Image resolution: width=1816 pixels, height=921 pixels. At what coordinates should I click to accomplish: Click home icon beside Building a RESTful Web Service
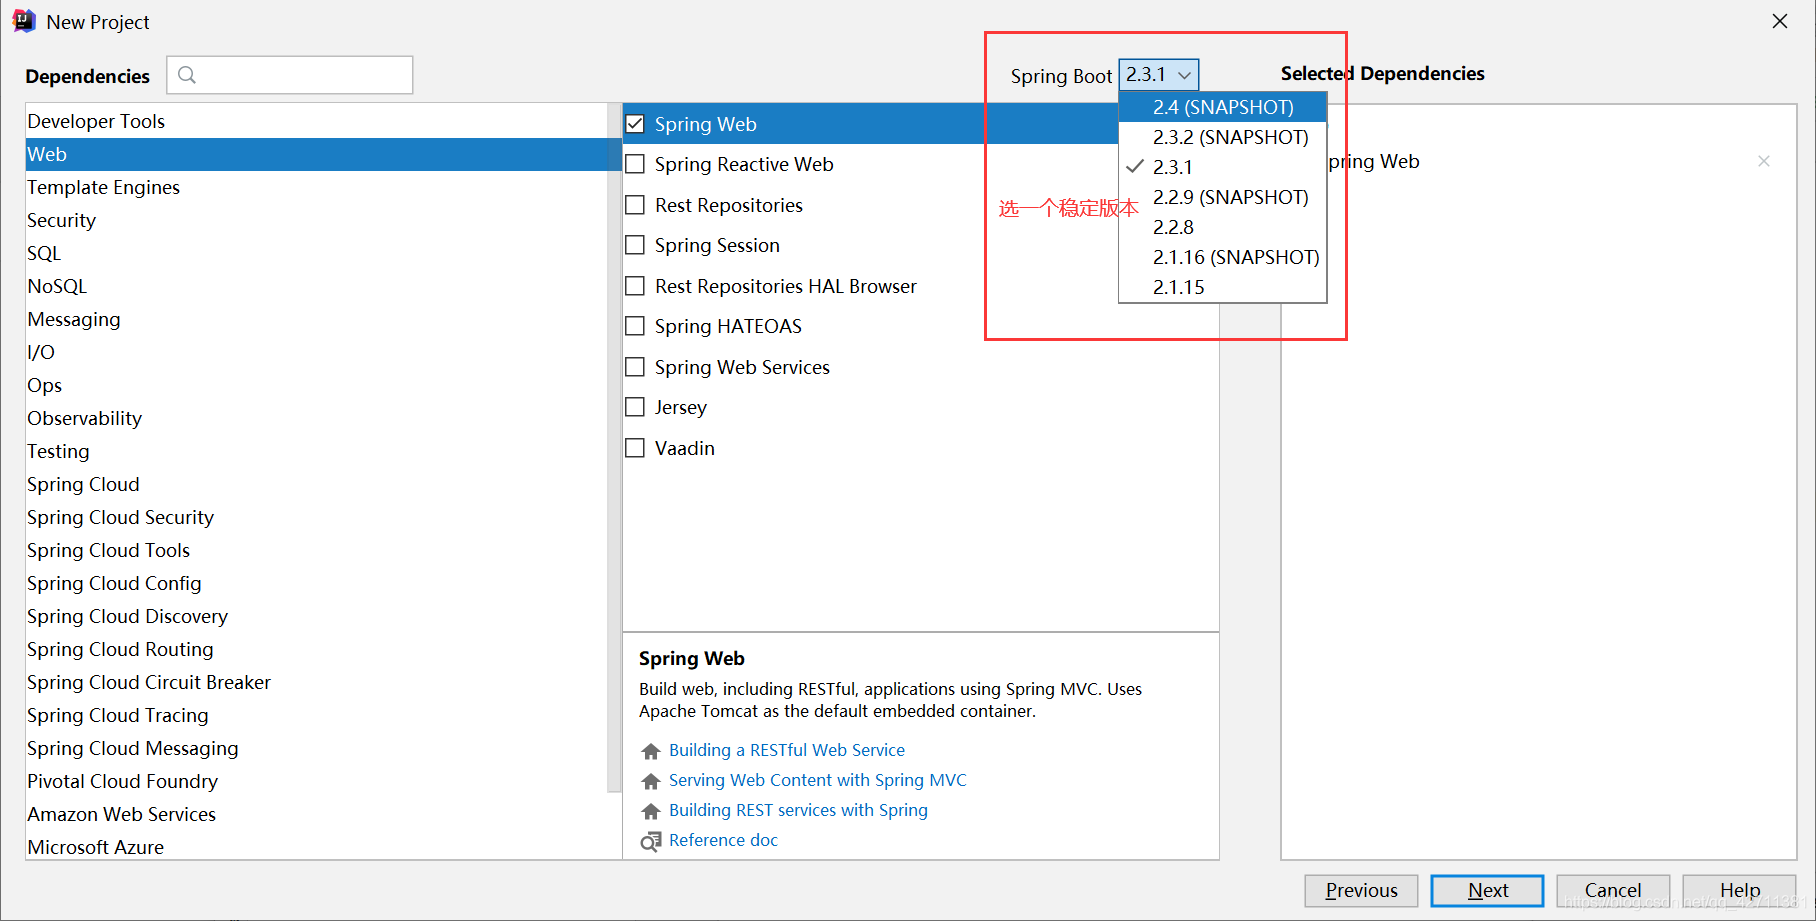click(x=651, y=751)
